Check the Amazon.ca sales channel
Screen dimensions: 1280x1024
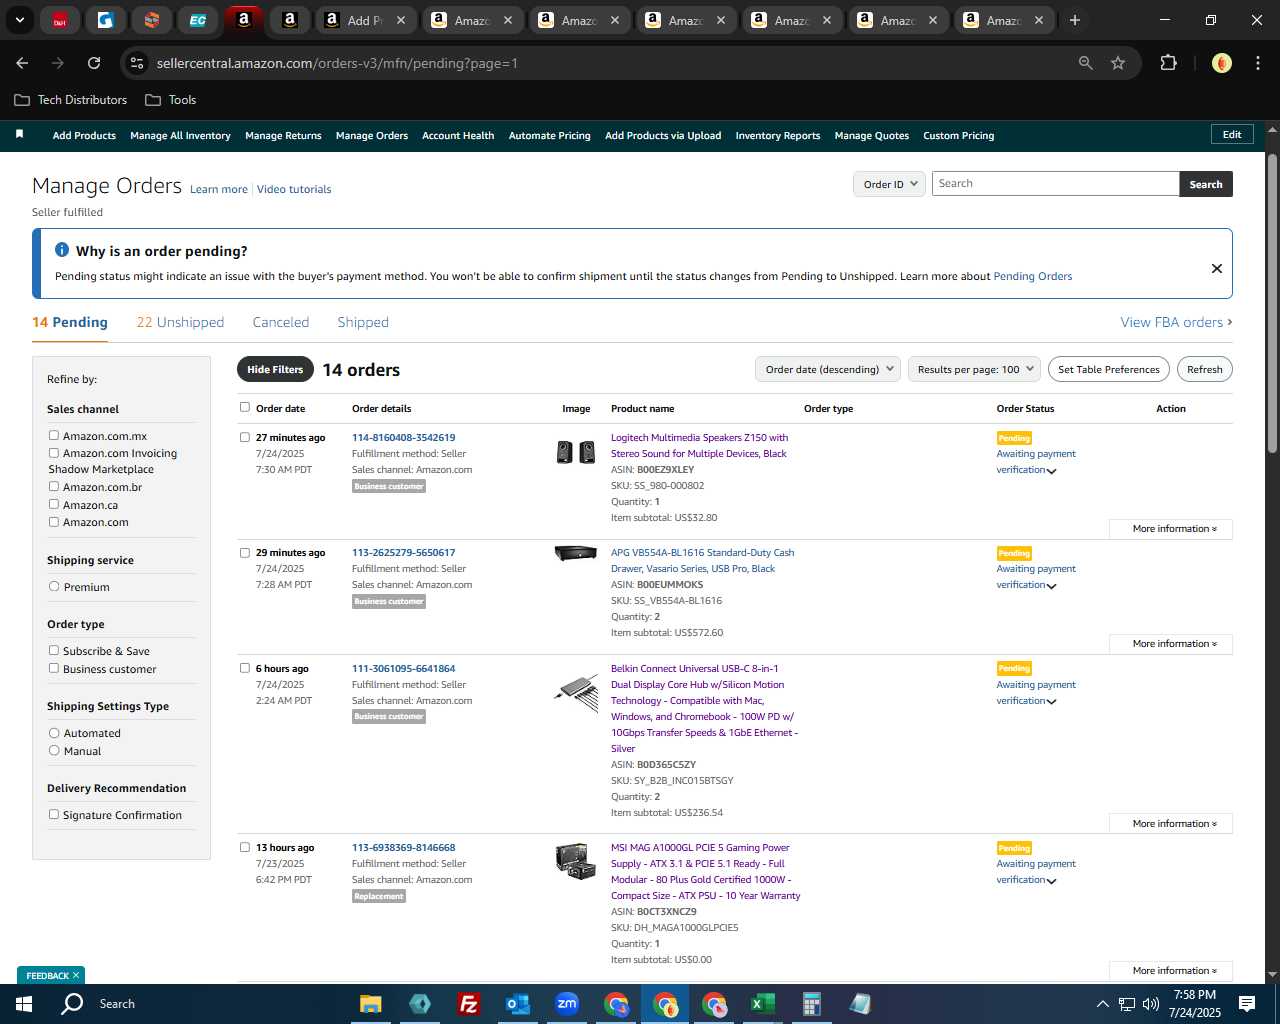(54, 504)
